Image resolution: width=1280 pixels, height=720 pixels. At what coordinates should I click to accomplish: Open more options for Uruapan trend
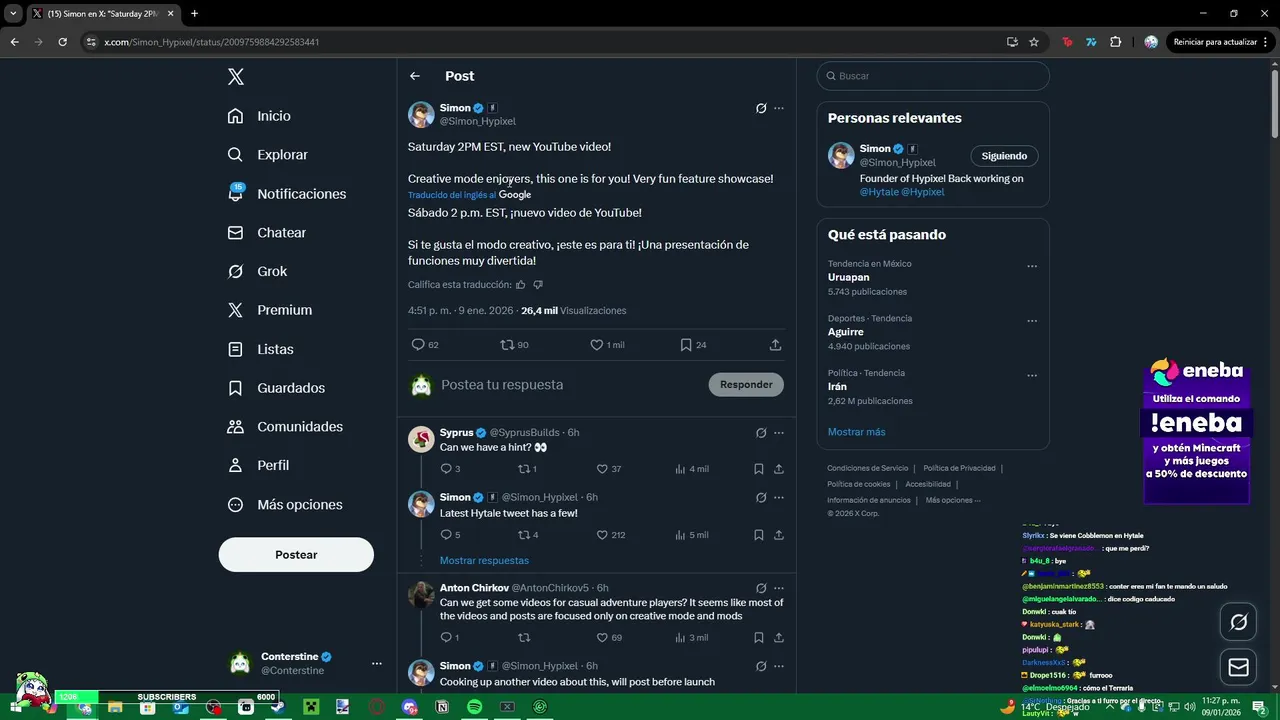tap(1032, 267)
